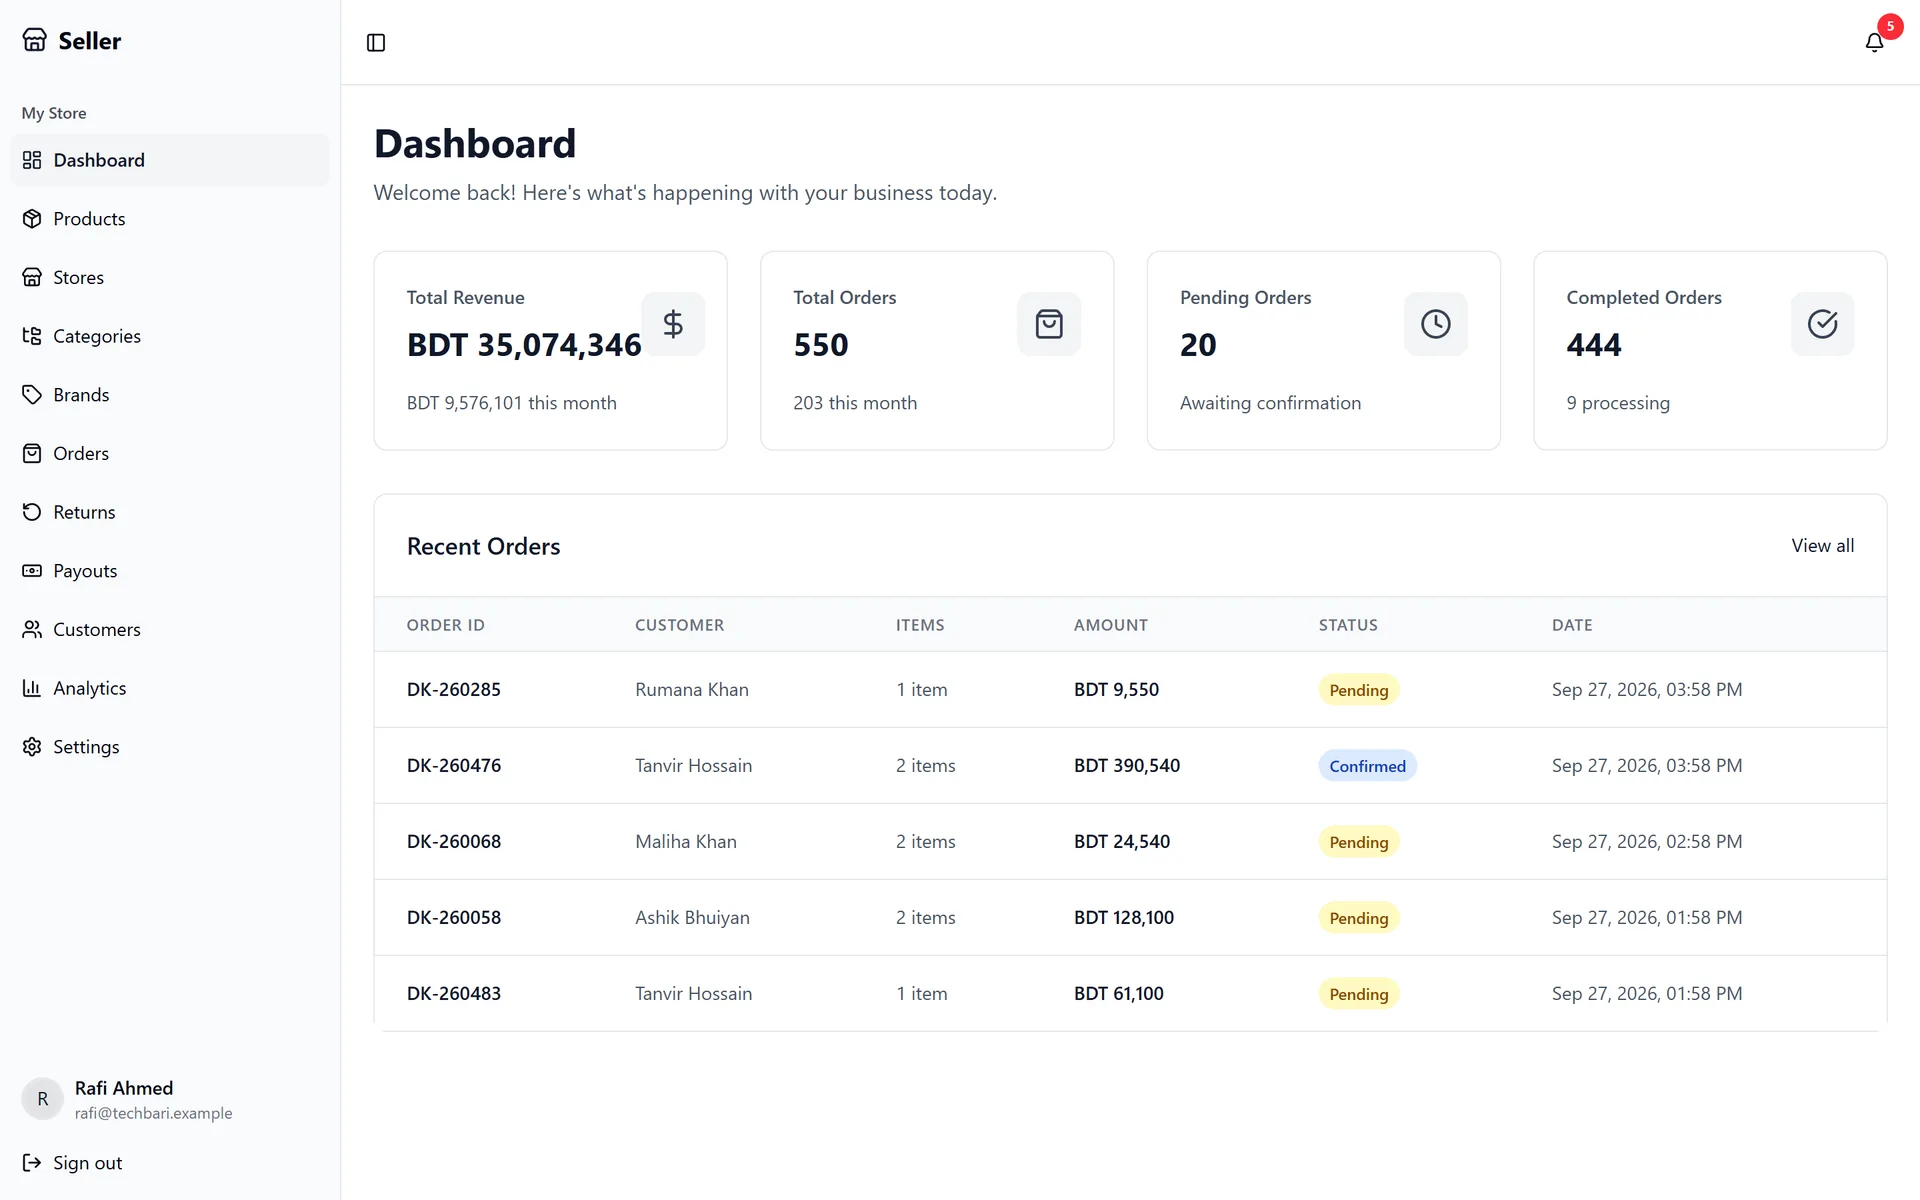Click the rafi@techbari.example email
This screenshot has height=1200, width=1920.
tap(153, 1113)
